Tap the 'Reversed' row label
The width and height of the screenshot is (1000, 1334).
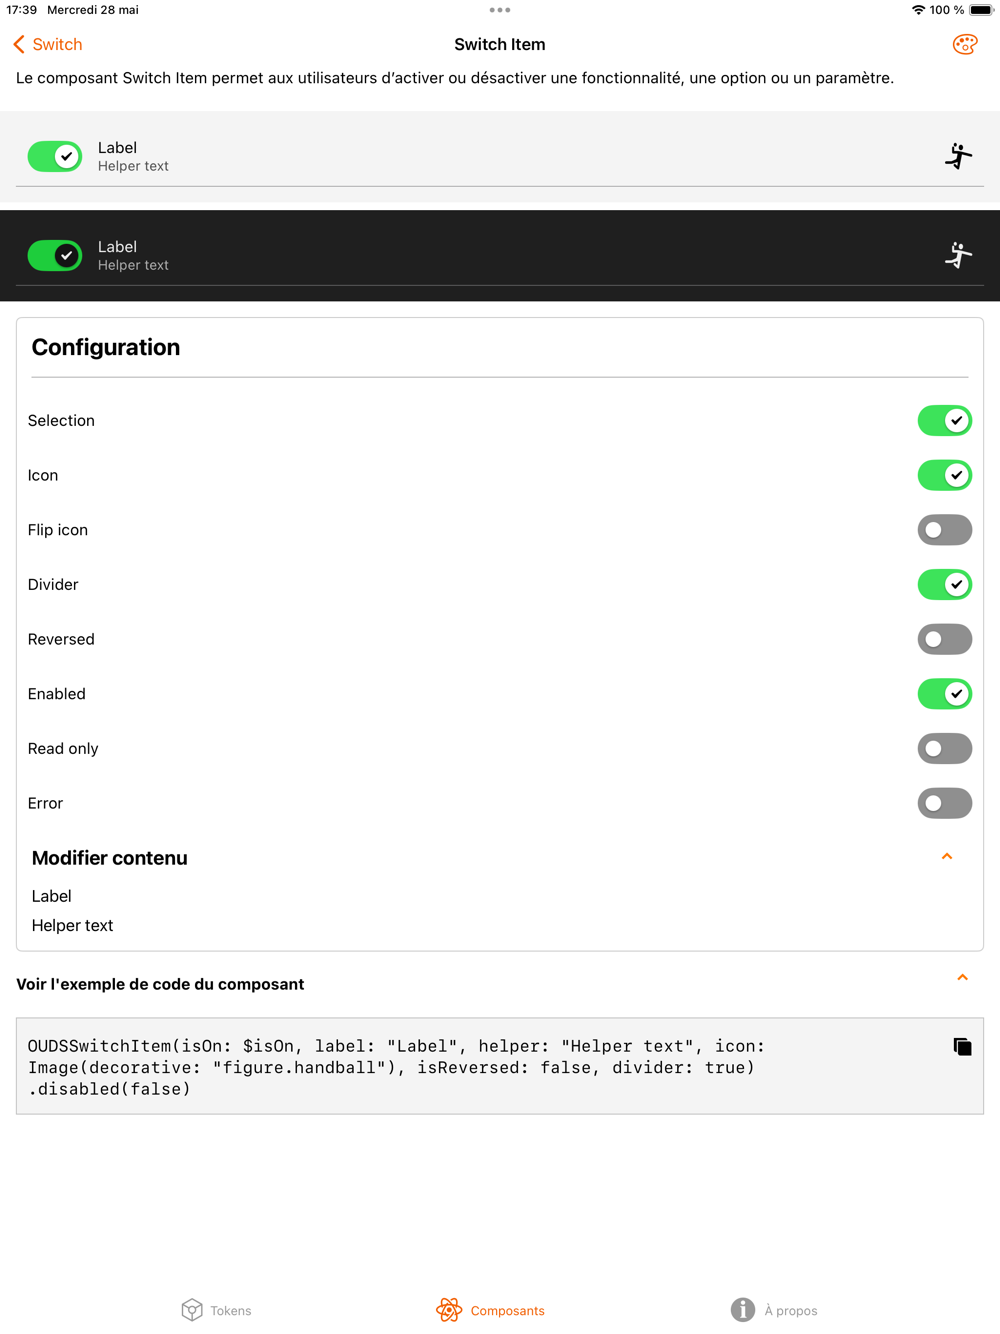pos(61,639)
